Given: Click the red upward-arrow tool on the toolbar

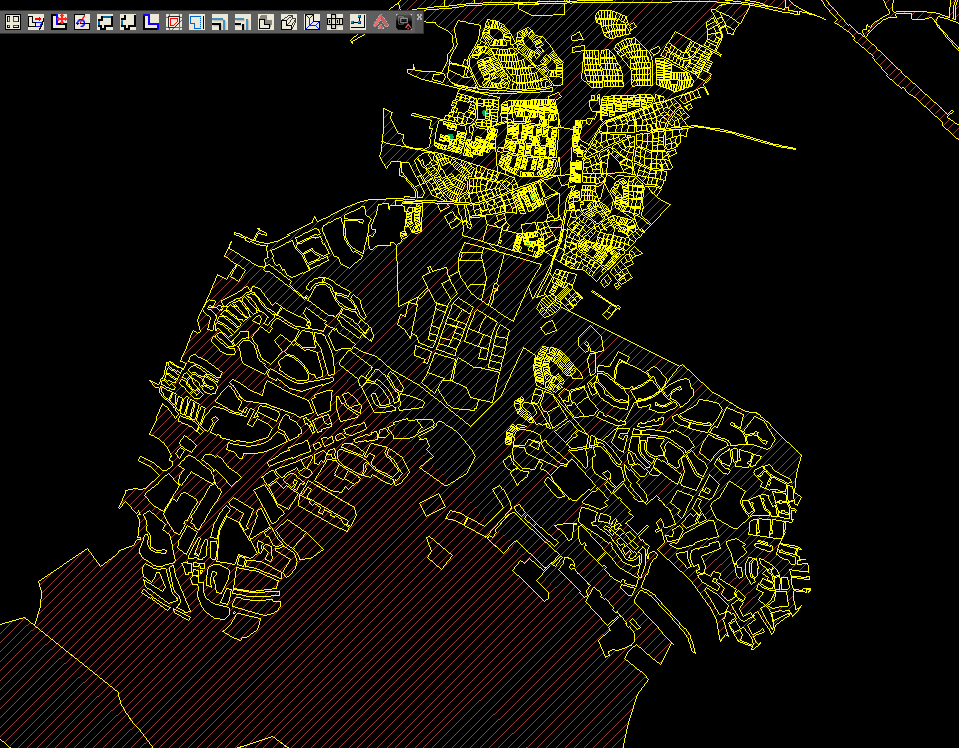Looking at the screenshot, I should click(x=379, y=19).
